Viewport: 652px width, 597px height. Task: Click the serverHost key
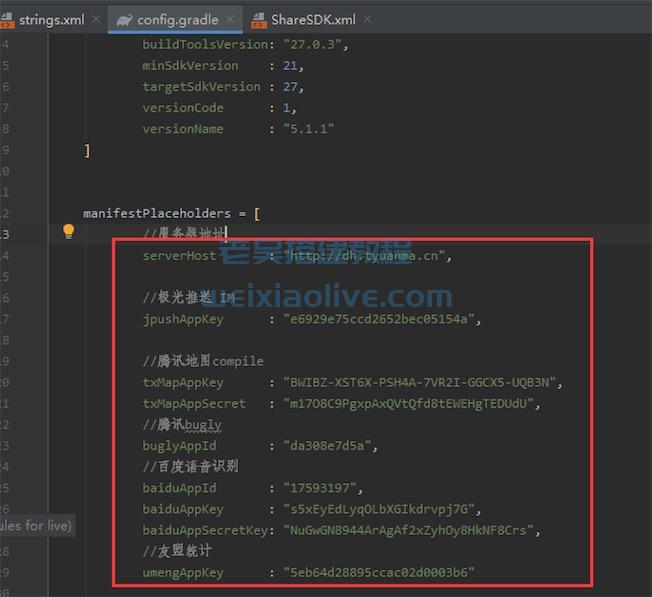click(179, 256)
